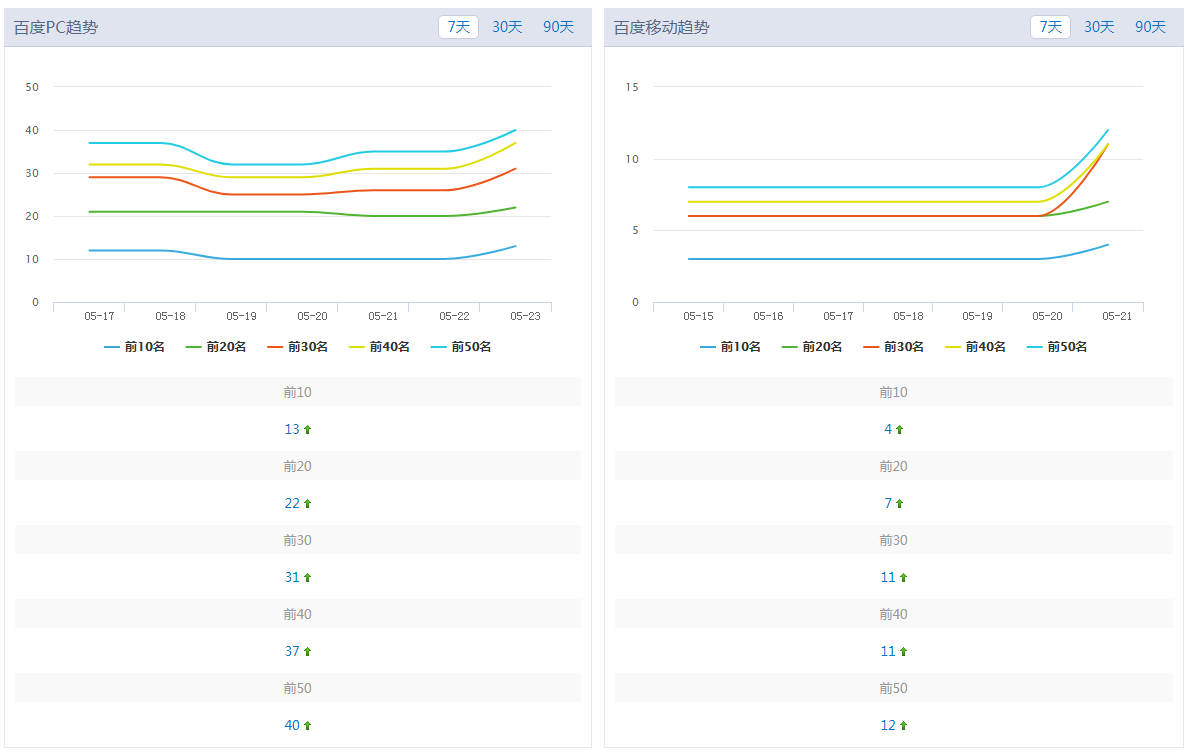Image resolution: width=1186 pixels, height=756 pixels.
Task: Open PC 前50 keyword count 40
Action: (292, 725)
